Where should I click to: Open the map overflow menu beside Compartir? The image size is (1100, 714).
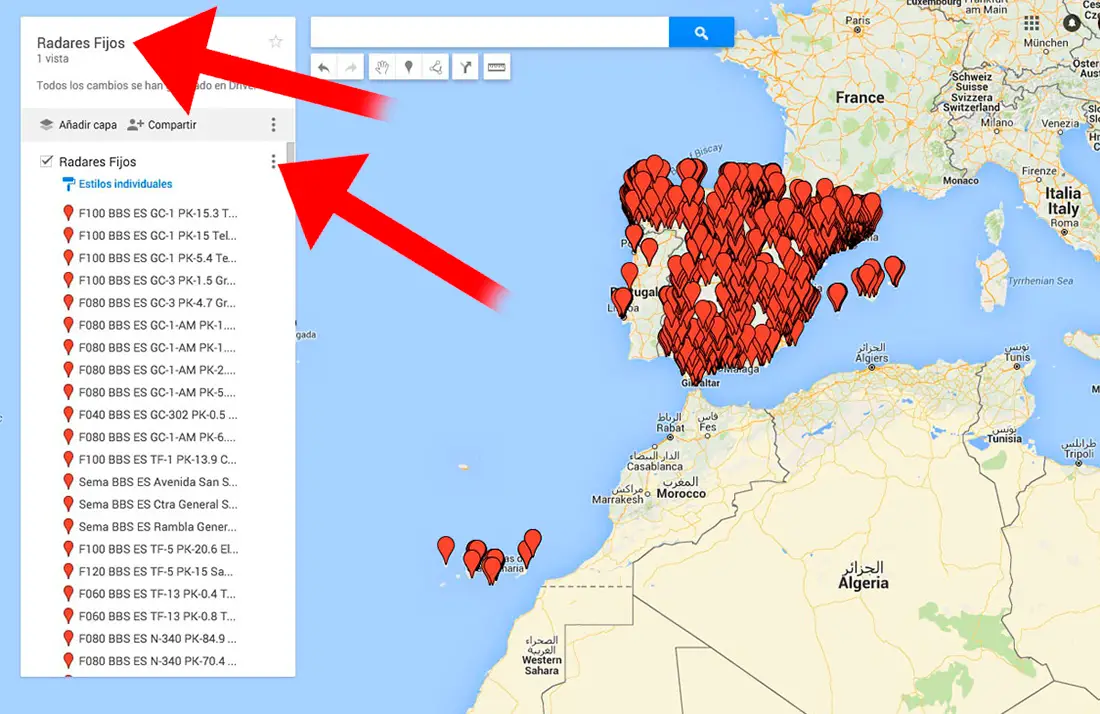point(274,124)
